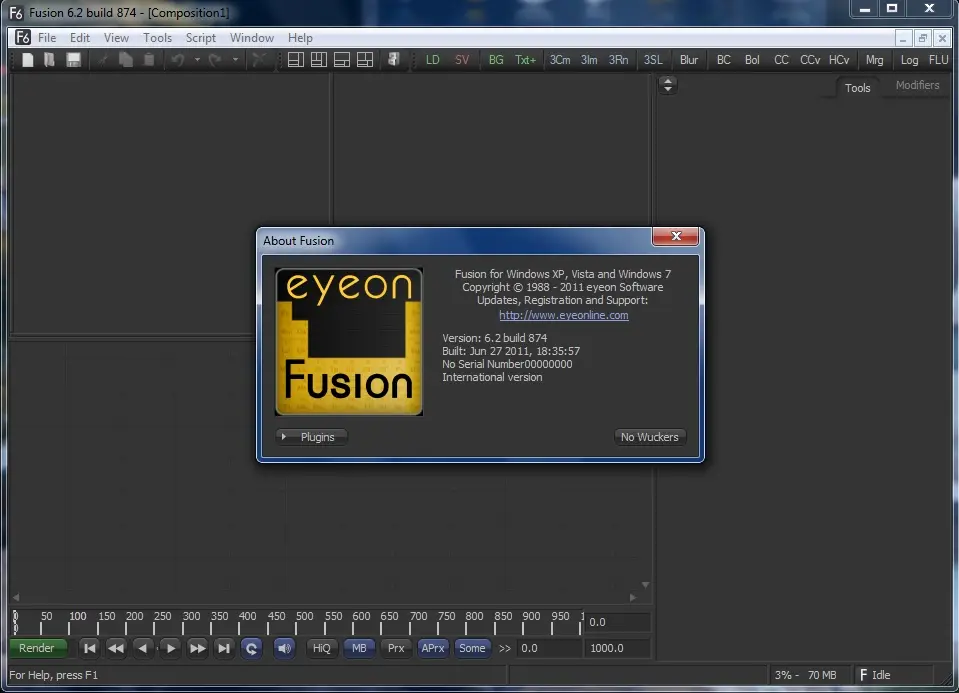
Task: Add an Image Plane 3D tool with 3Im
Action: pyautogui.click(x=589, y=60)
